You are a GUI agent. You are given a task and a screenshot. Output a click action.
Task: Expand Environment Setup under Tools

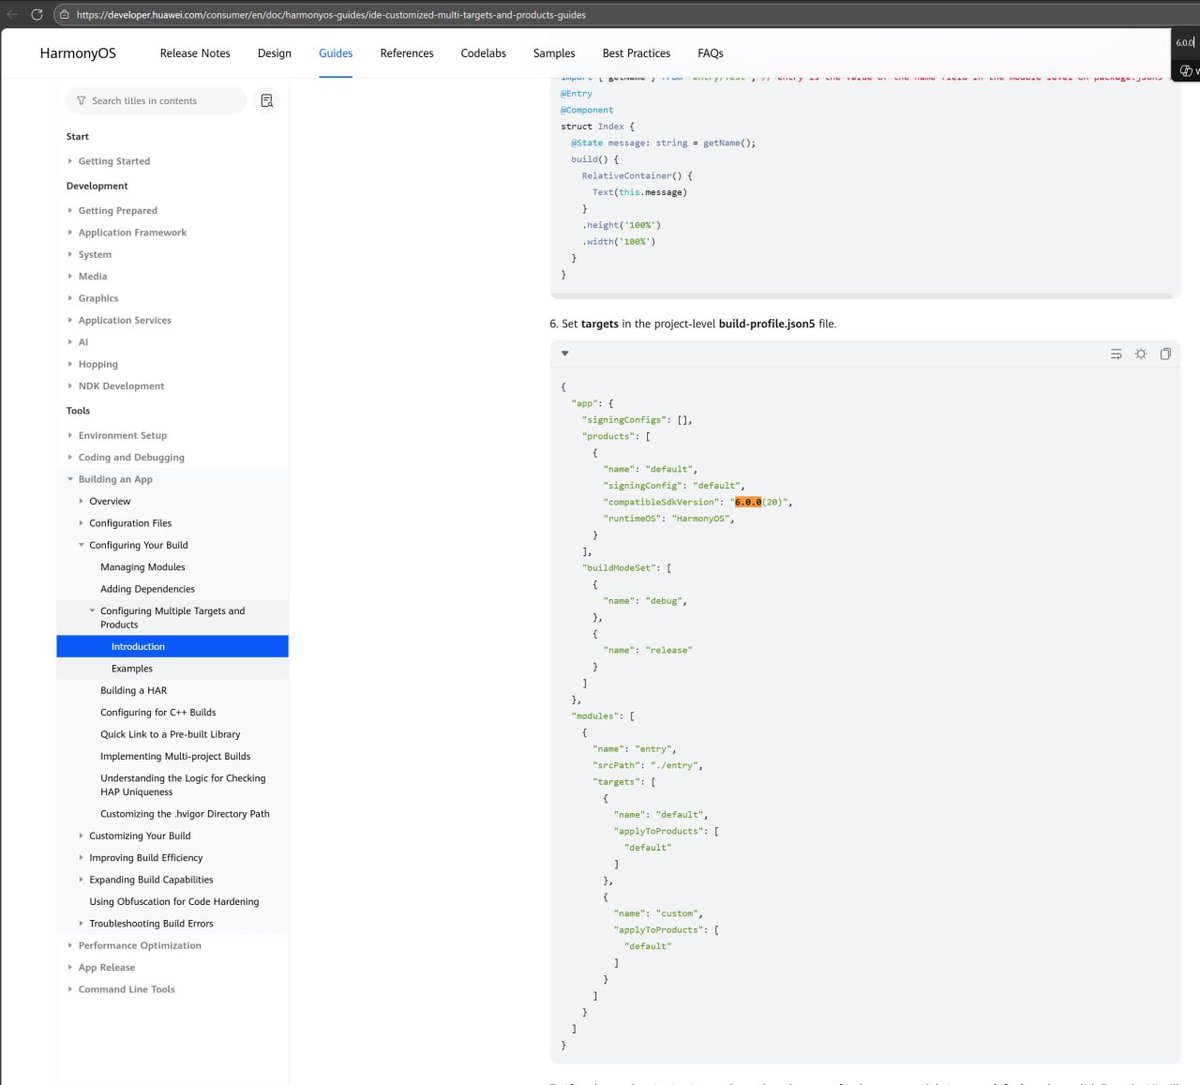122,436
